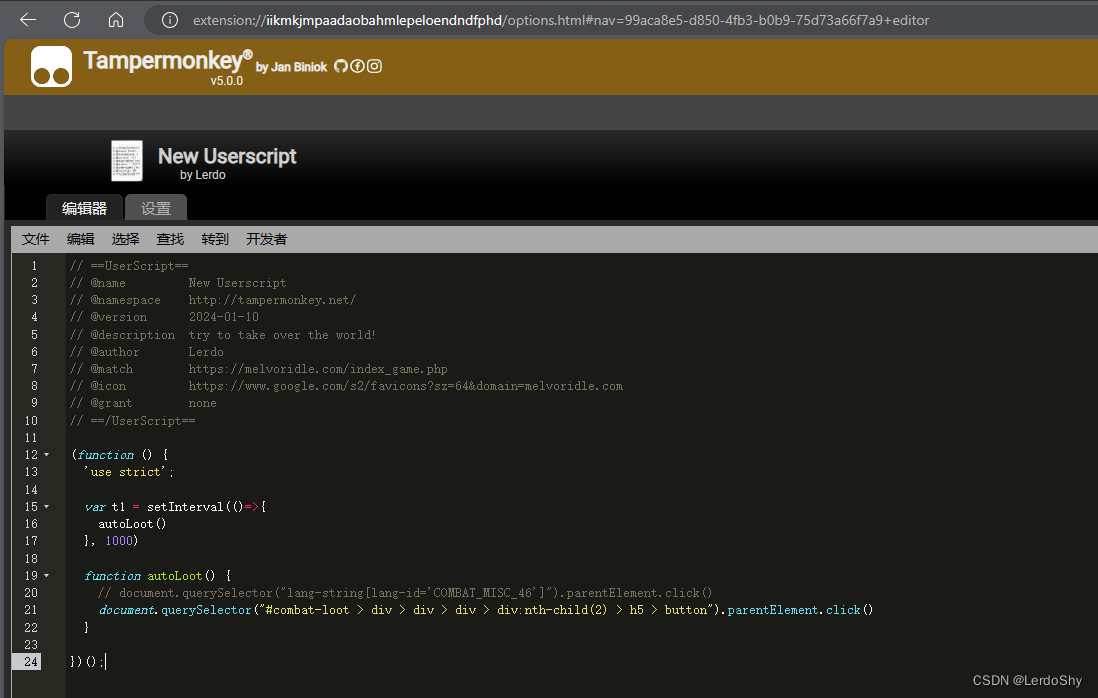Open the 开发者 menu
Screen dimensions: 1098x698
(265, 239)
